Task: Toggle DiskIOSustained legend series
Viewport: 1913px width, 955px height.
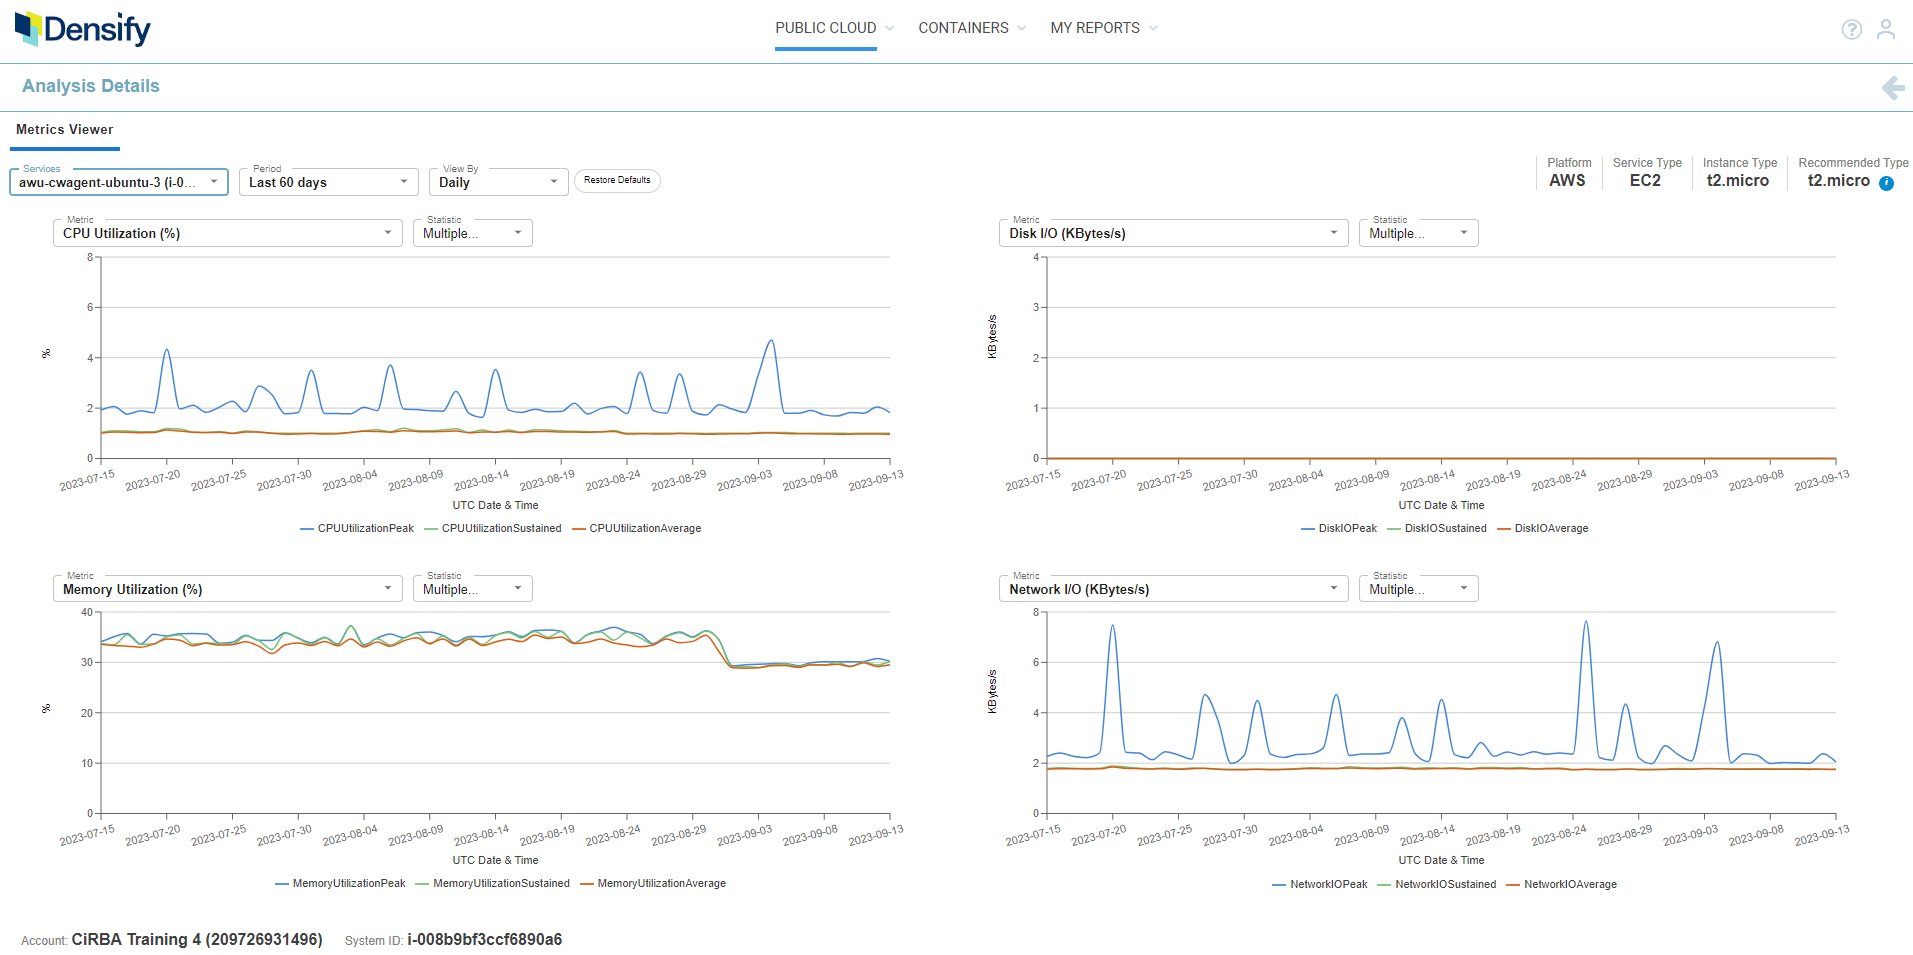Action: pos(1437,528)
